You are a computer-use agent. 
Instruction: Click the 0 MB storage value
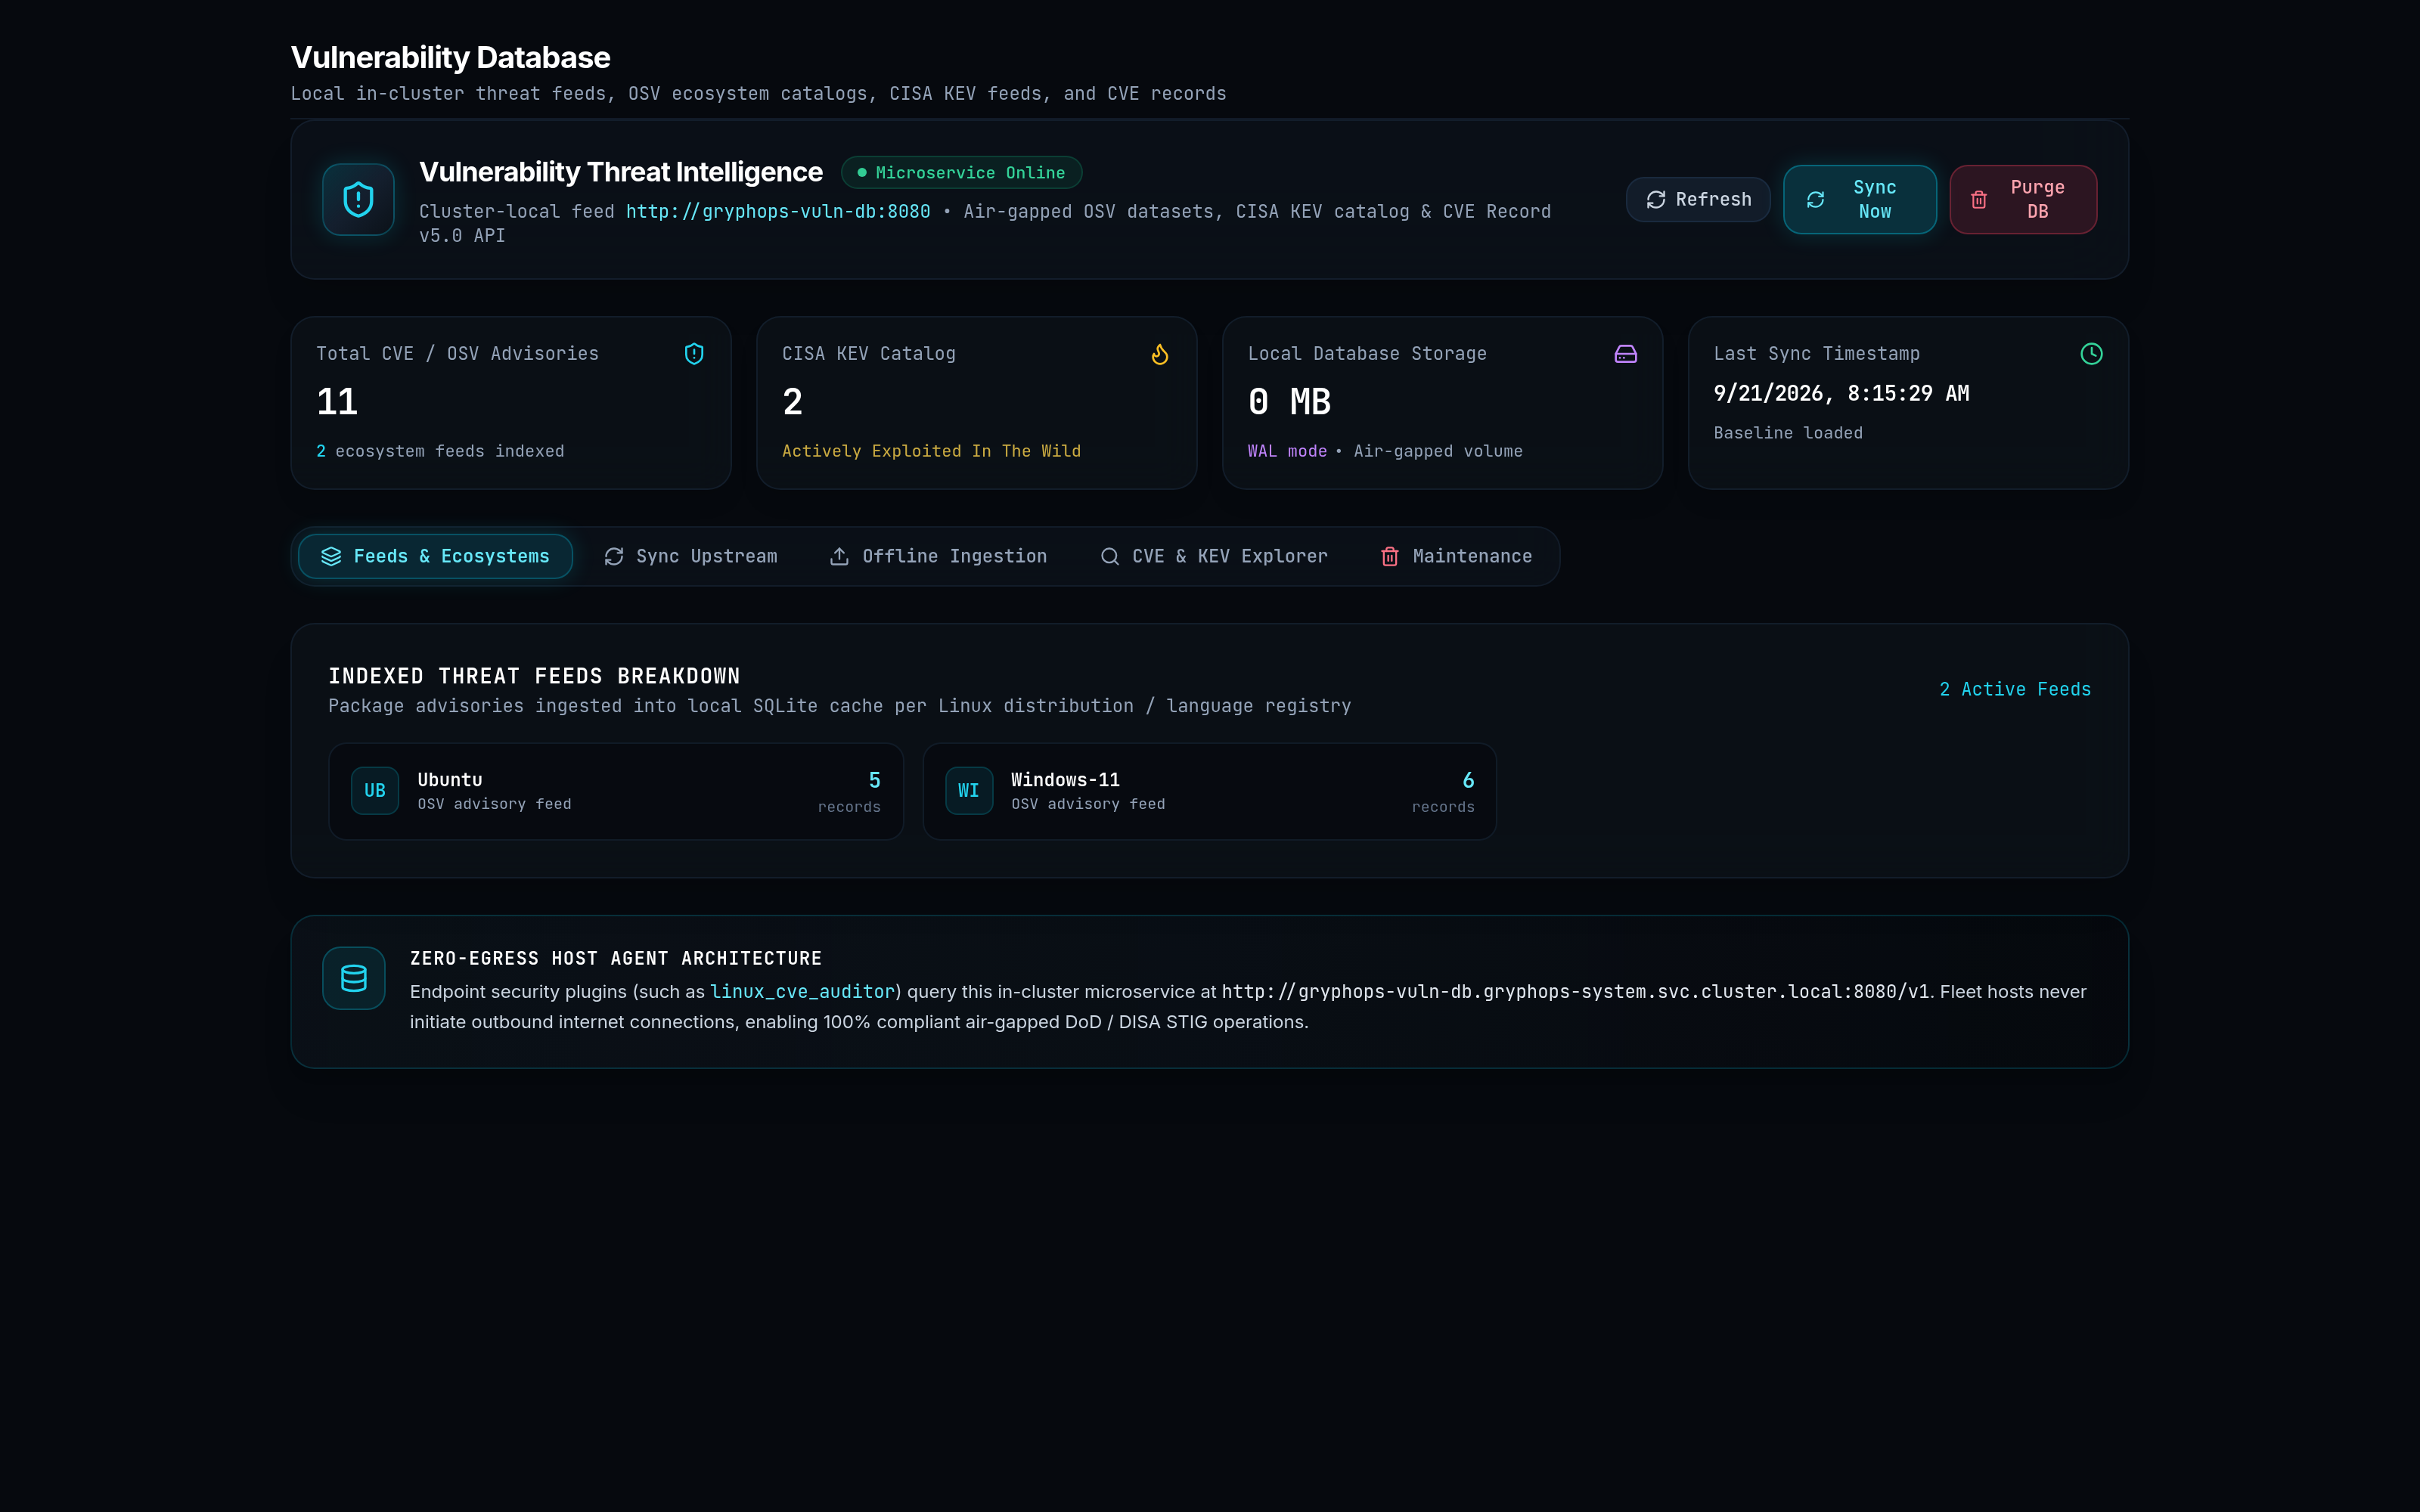coord(1289,402)
